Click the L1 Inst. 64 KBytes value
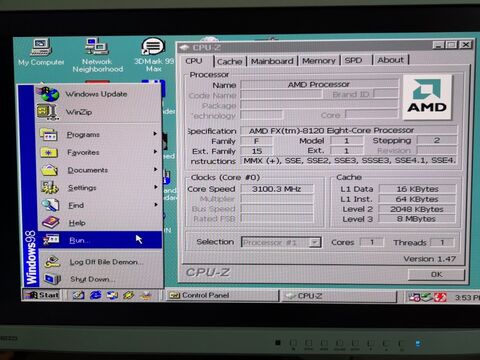This screenshot has height=360, width=480. point(417,199)
